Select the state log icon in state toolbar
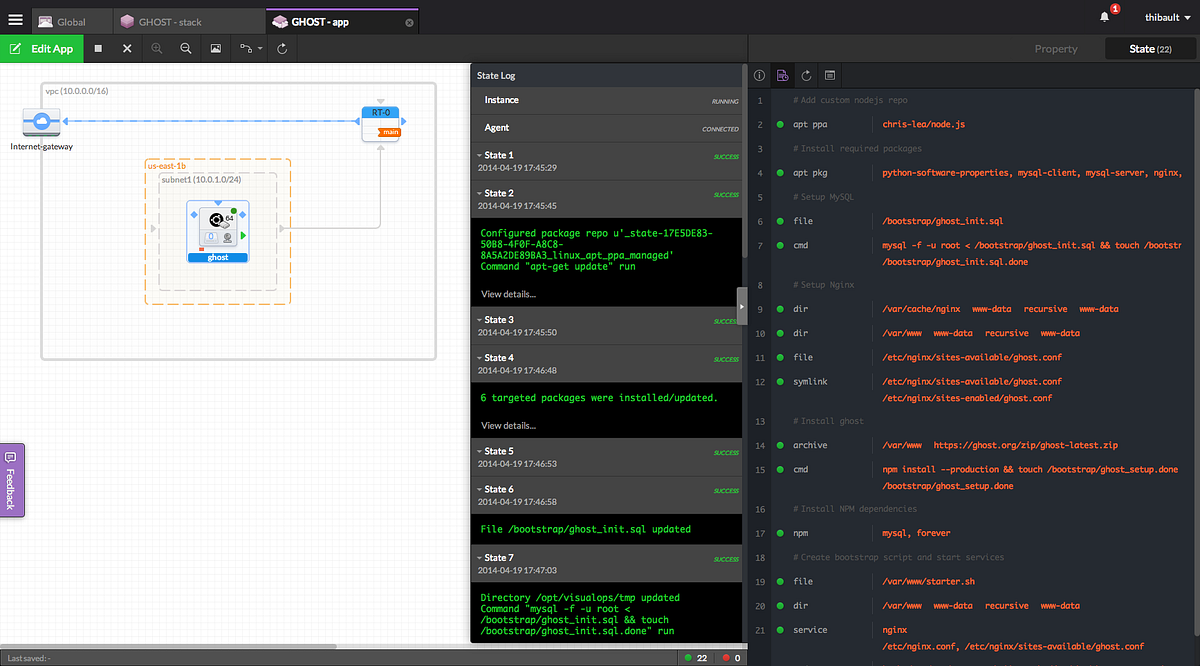1200x666 pixels. [783, 75]
